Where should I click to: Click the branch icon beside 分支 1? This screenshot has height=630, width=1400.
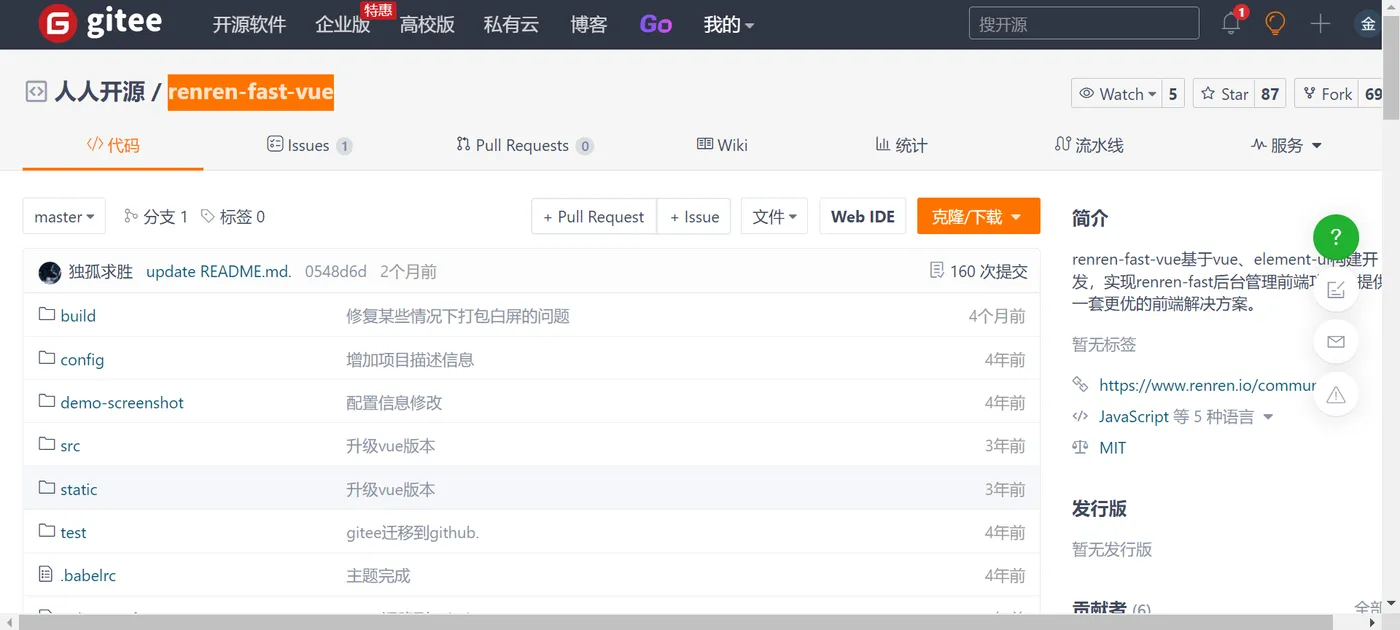pyautogui.click(x=131, y=216)
